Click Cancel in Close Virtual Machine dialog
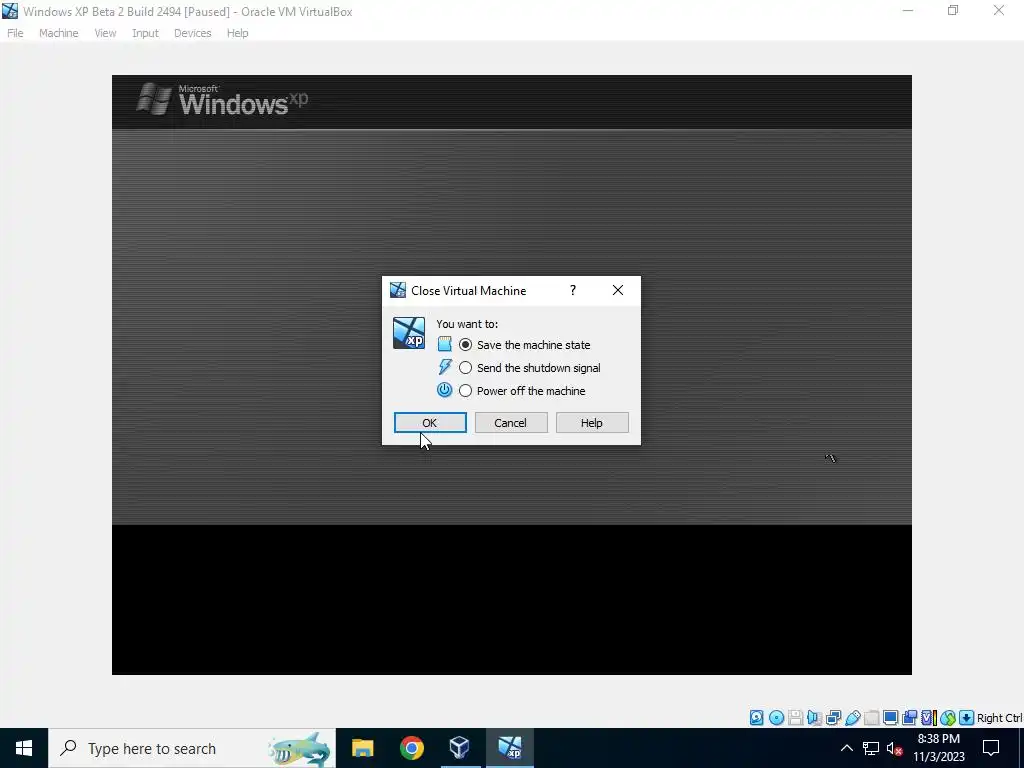Image resolution: width=1024 pixels, height=768 pixels. pos(511,423)
